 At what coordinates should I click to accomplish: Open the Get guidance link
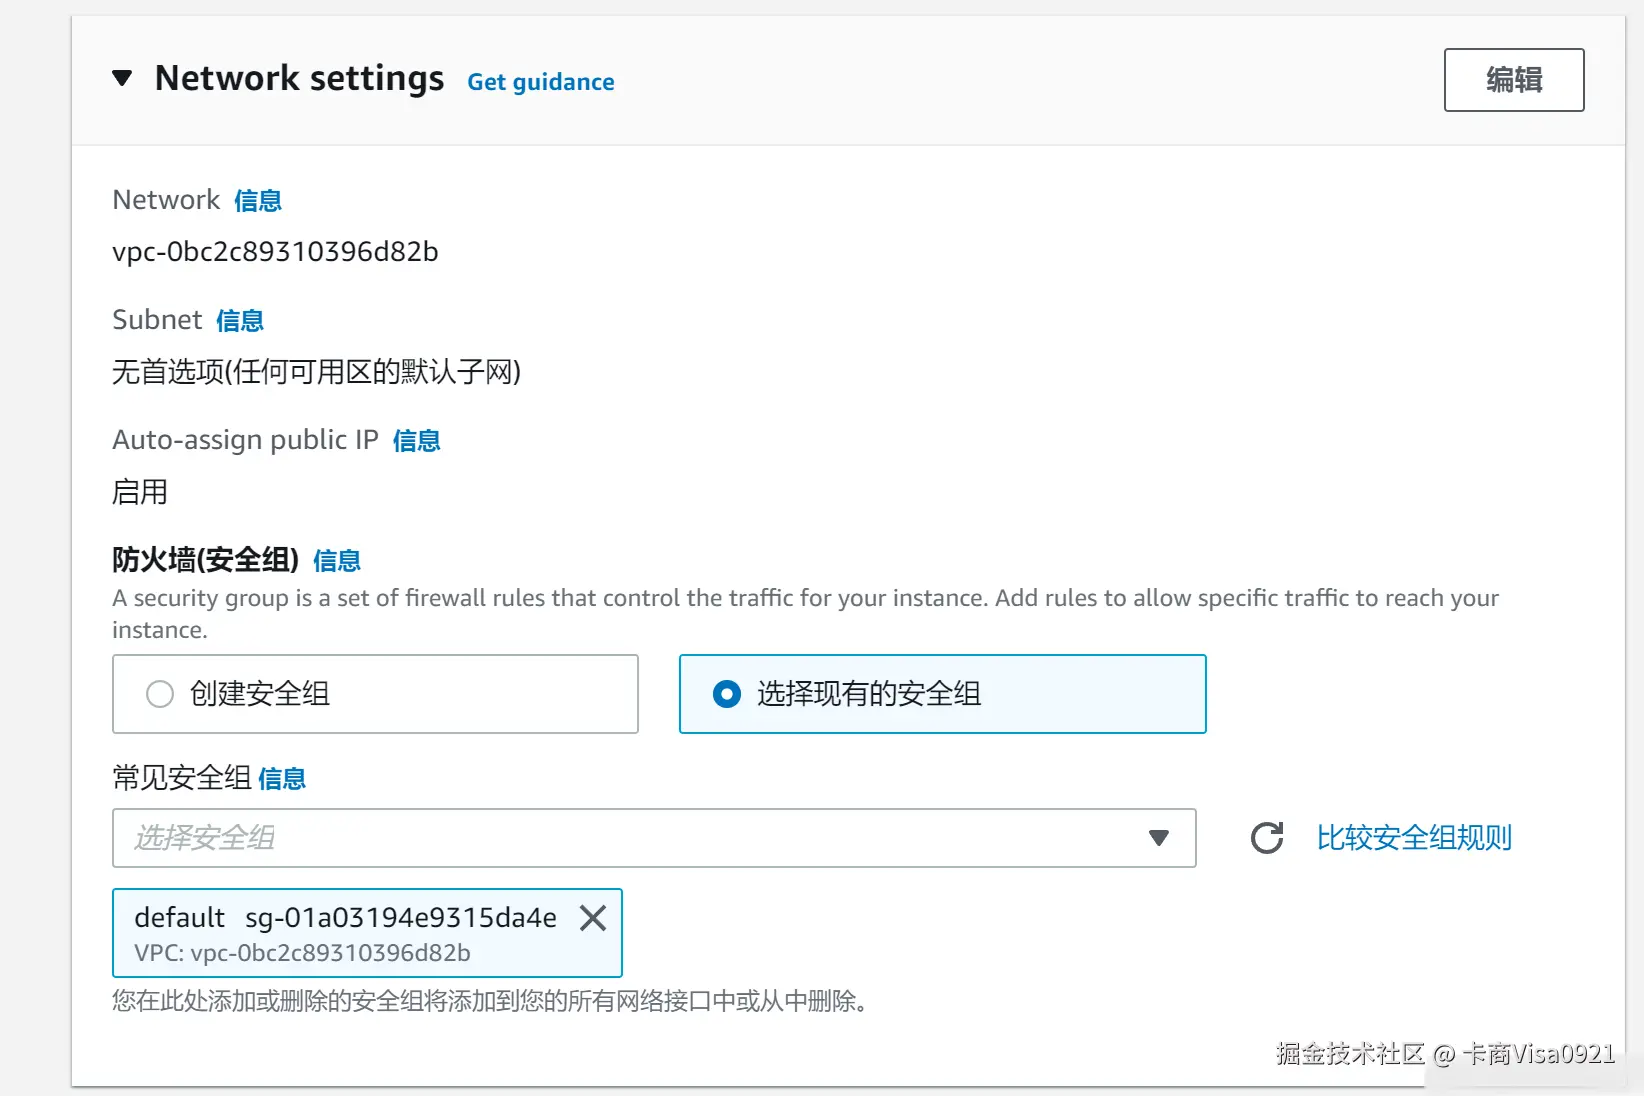click(540, 82)
